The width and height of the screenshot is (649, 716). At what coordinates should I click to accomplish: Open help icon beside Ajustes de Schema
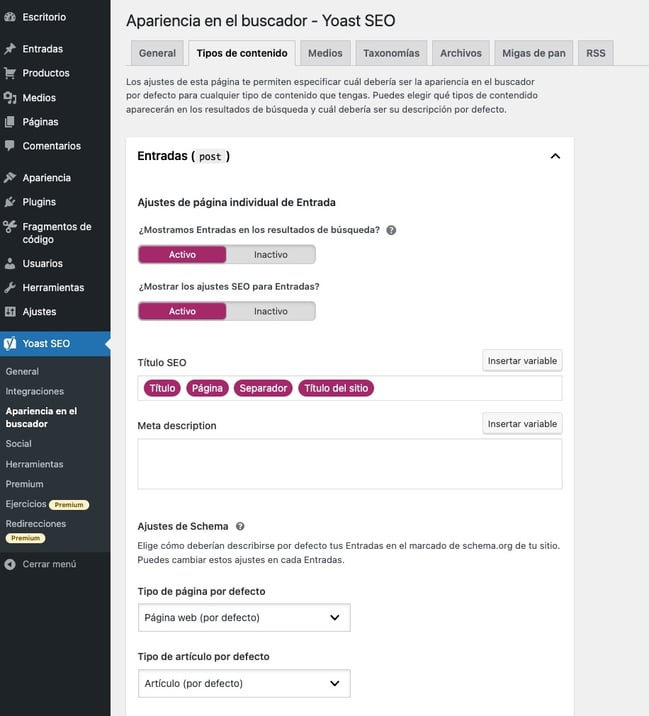[x=240, y=526]
